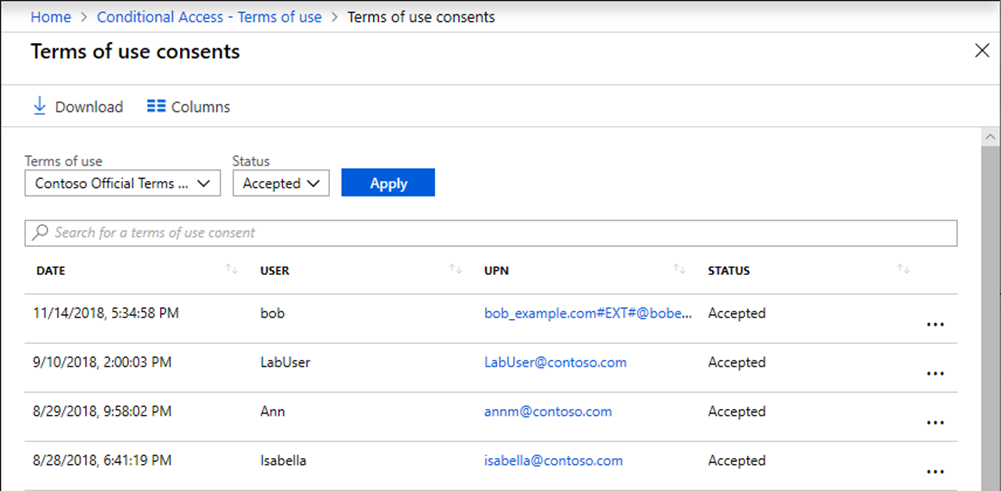
Task: Click the Terms of use consents breadcrumb
Action: 421,17
